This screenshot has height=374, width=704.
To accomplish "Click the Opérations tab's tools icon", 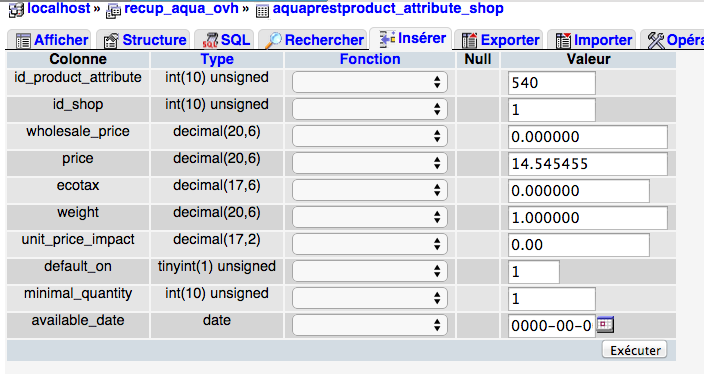I will (x=656, y=40).
